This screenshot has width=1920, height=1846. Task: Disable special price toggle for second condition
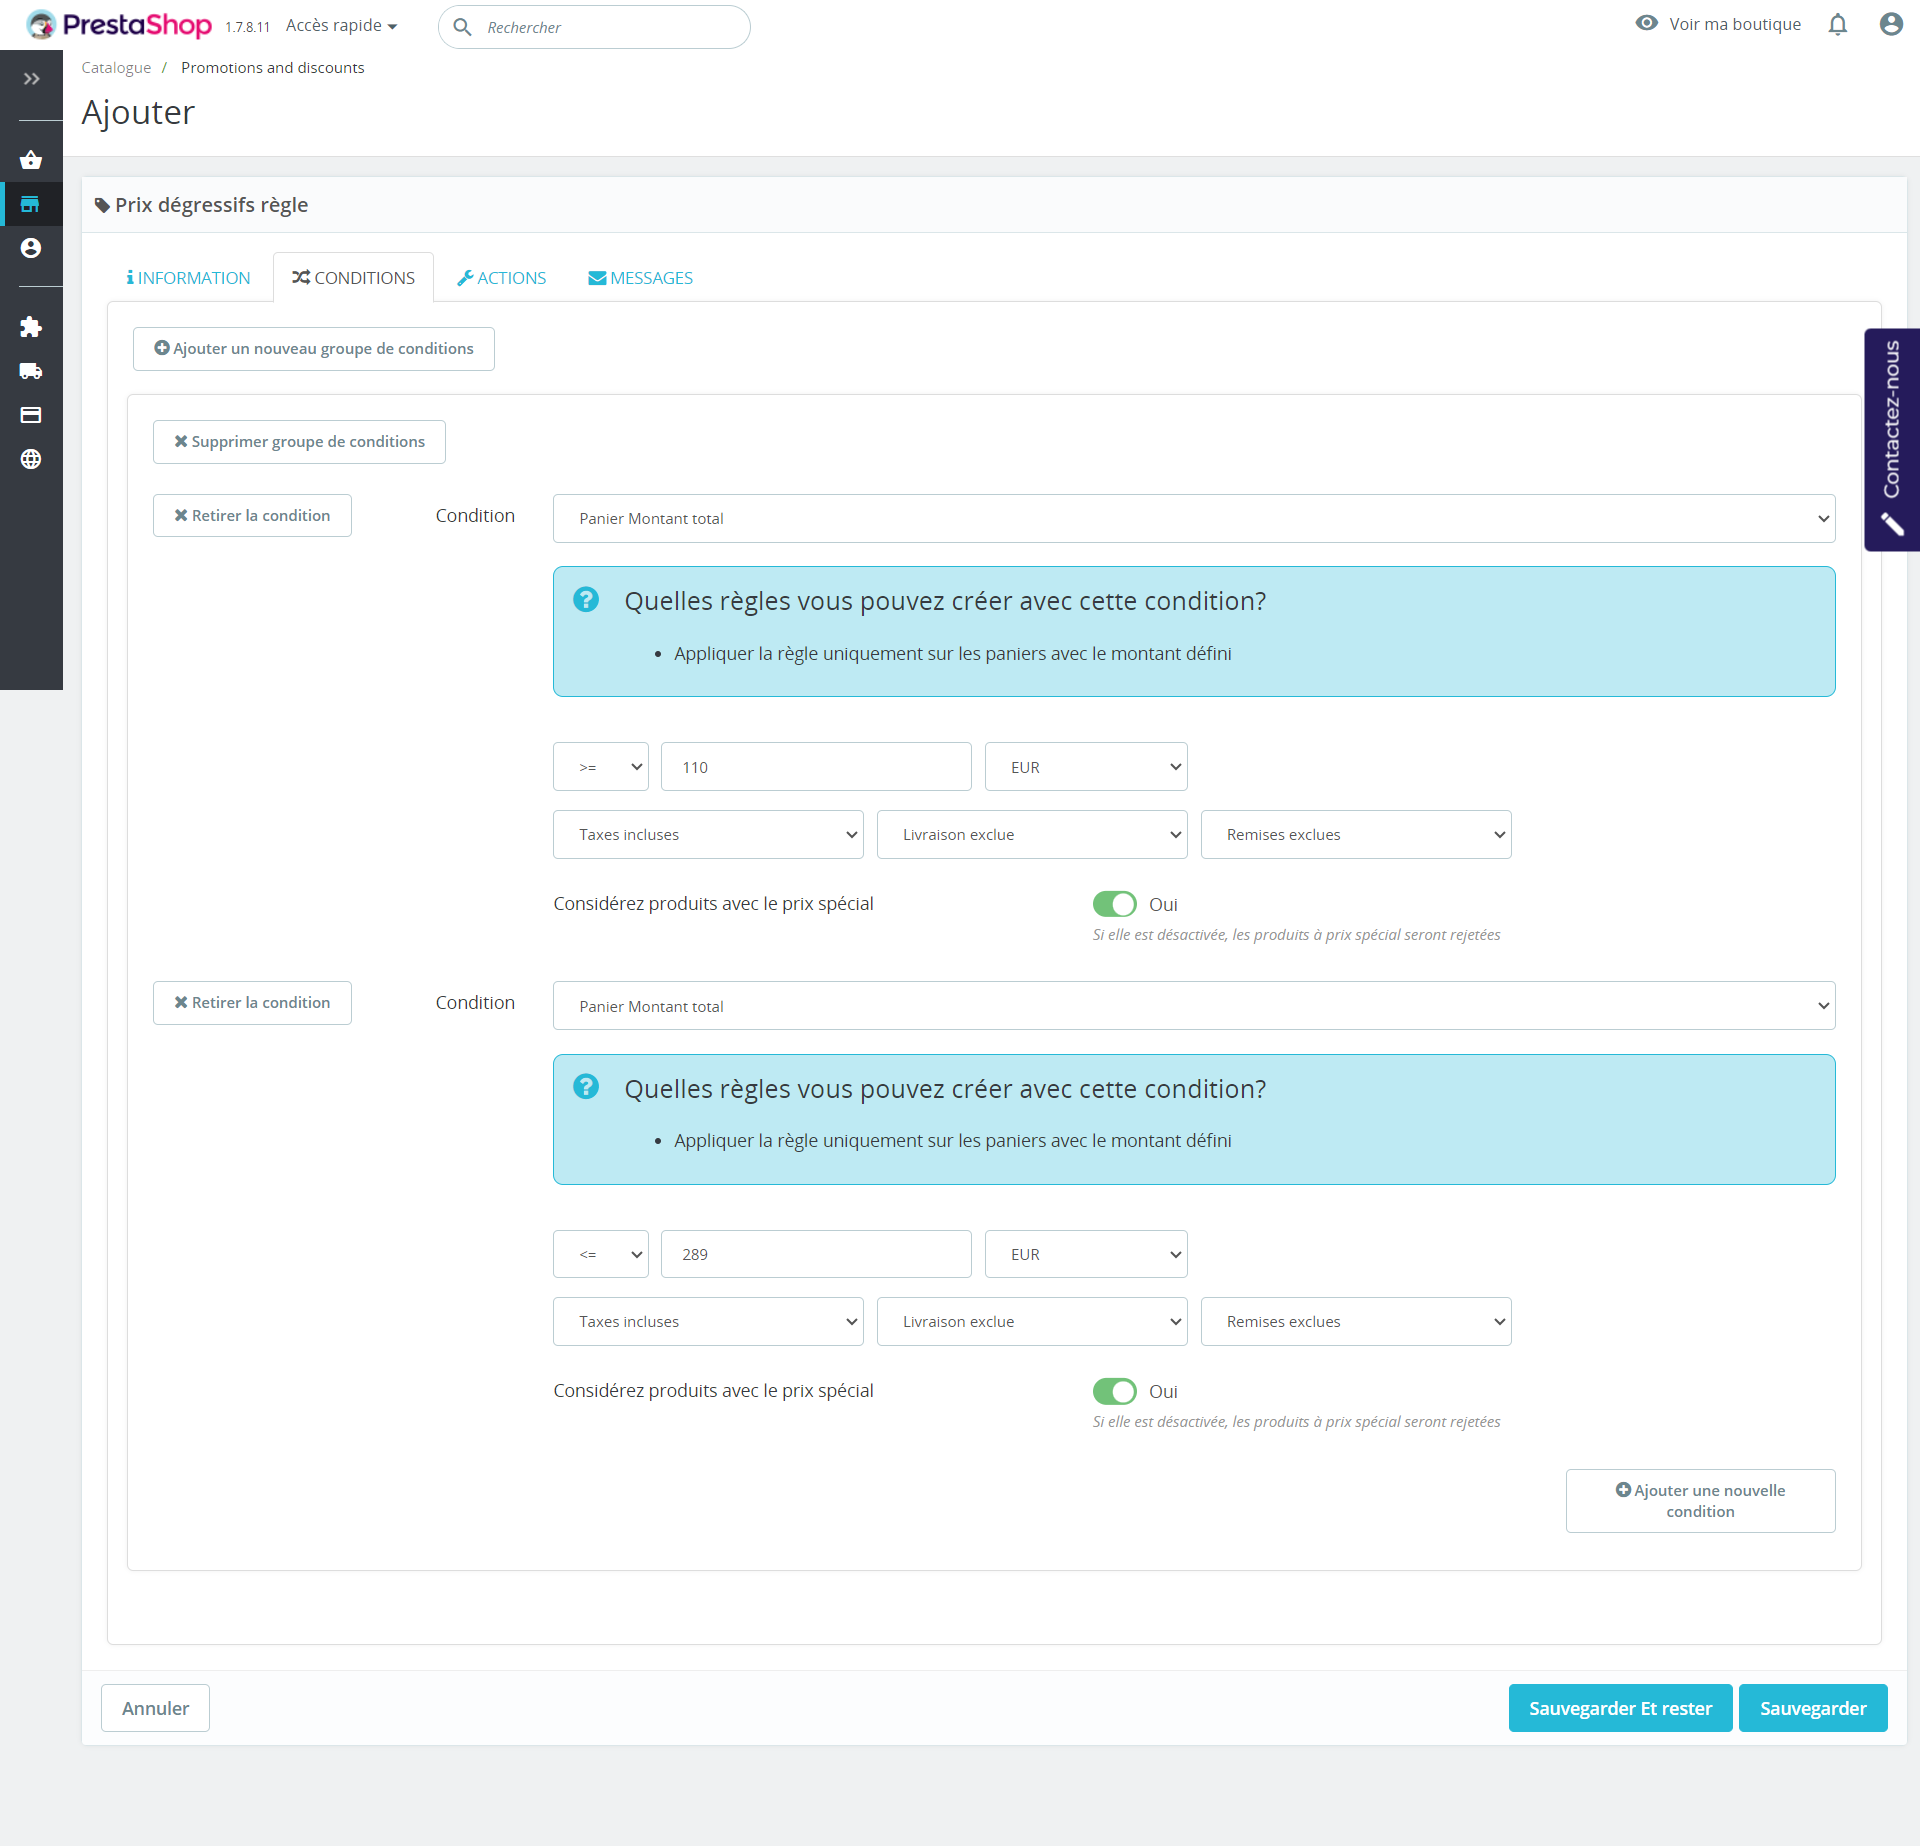click(x=1114, y=1391)
